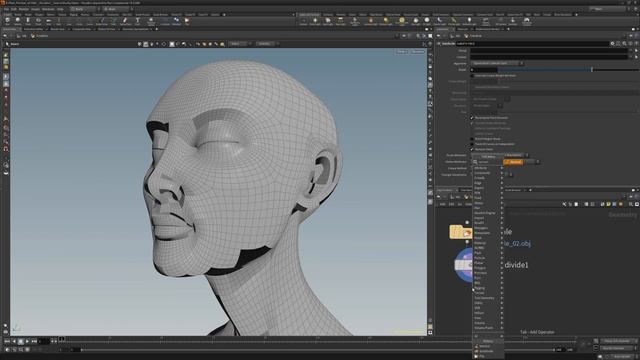Add a Portal Light from the shelf
The height and width of the screenshot is (360, 640).
tap(454, 21)
